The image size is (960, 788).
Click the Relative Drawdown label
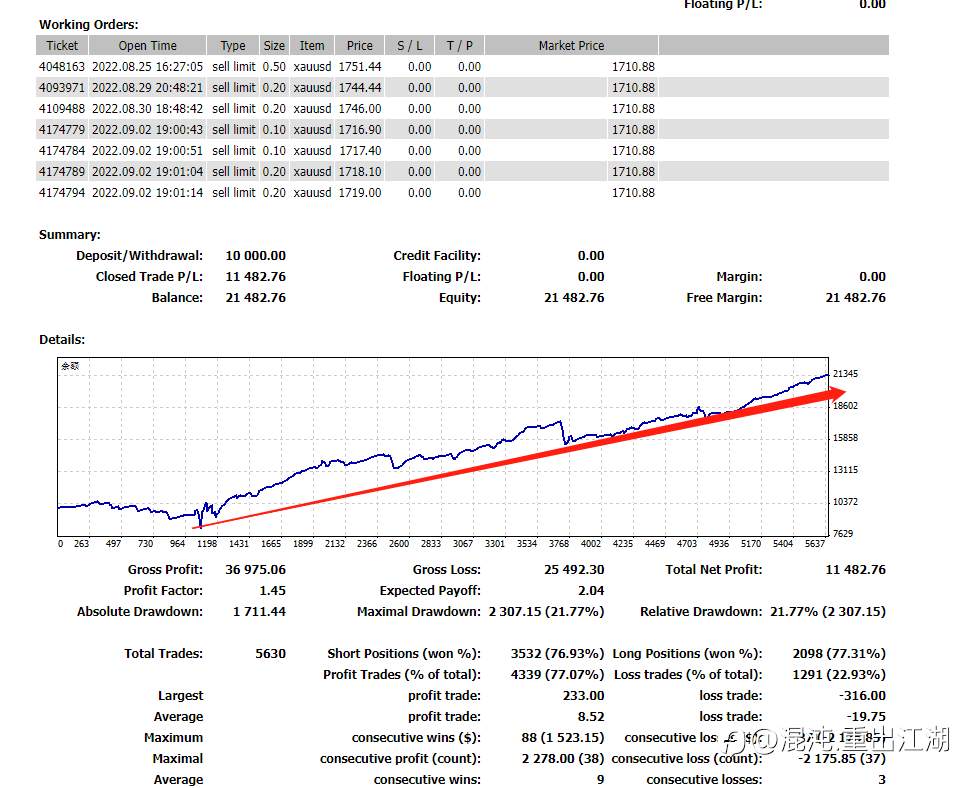tap(701, 612)
